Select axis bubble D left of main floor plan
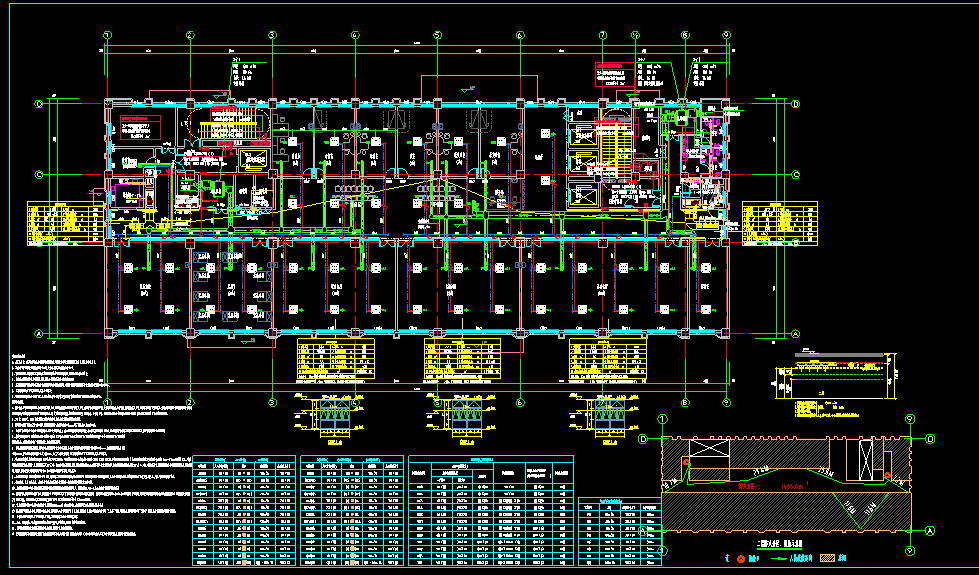Image resolution: width=979 pixels, height=575 pixels. [40, 102]
